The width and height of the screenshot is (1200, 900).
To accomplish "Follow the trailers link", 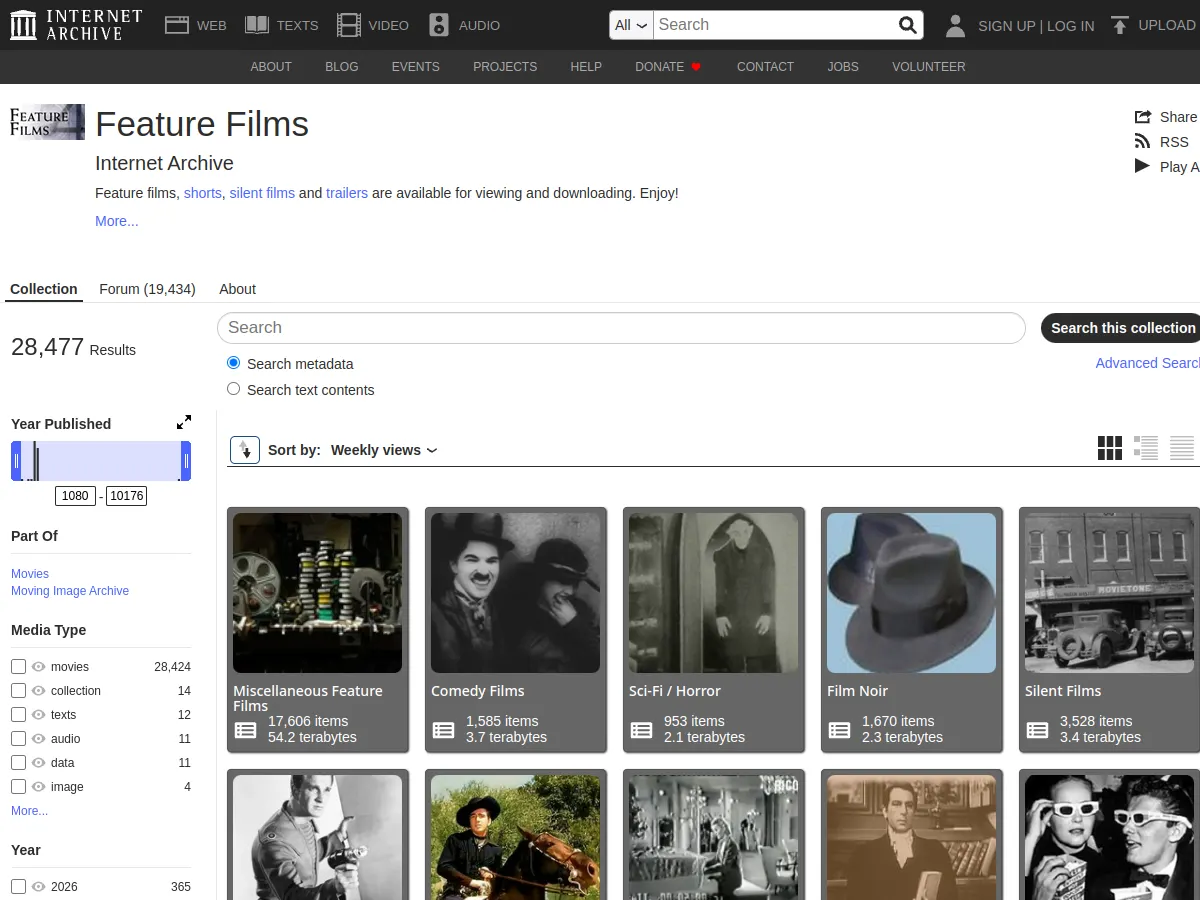I will point(347,193).
